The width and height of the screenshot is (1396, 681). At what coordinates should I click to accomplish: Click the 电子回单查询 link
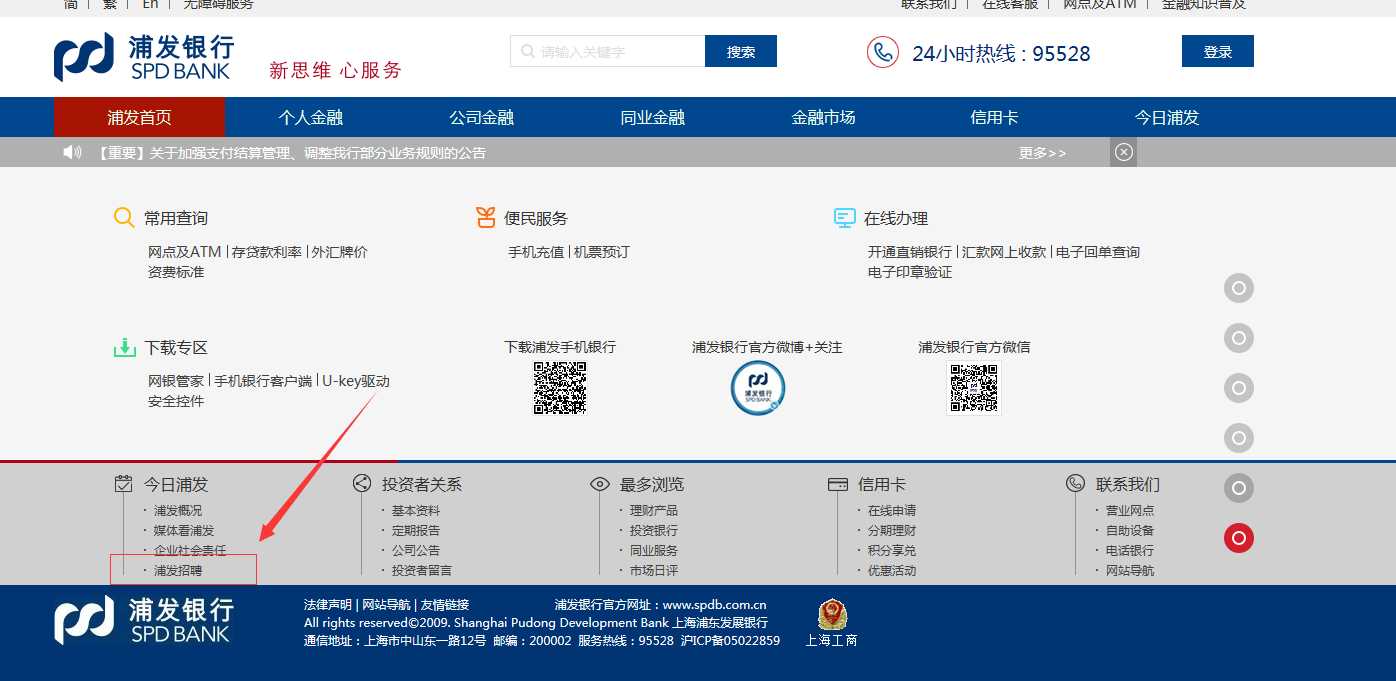[1098, 252]
